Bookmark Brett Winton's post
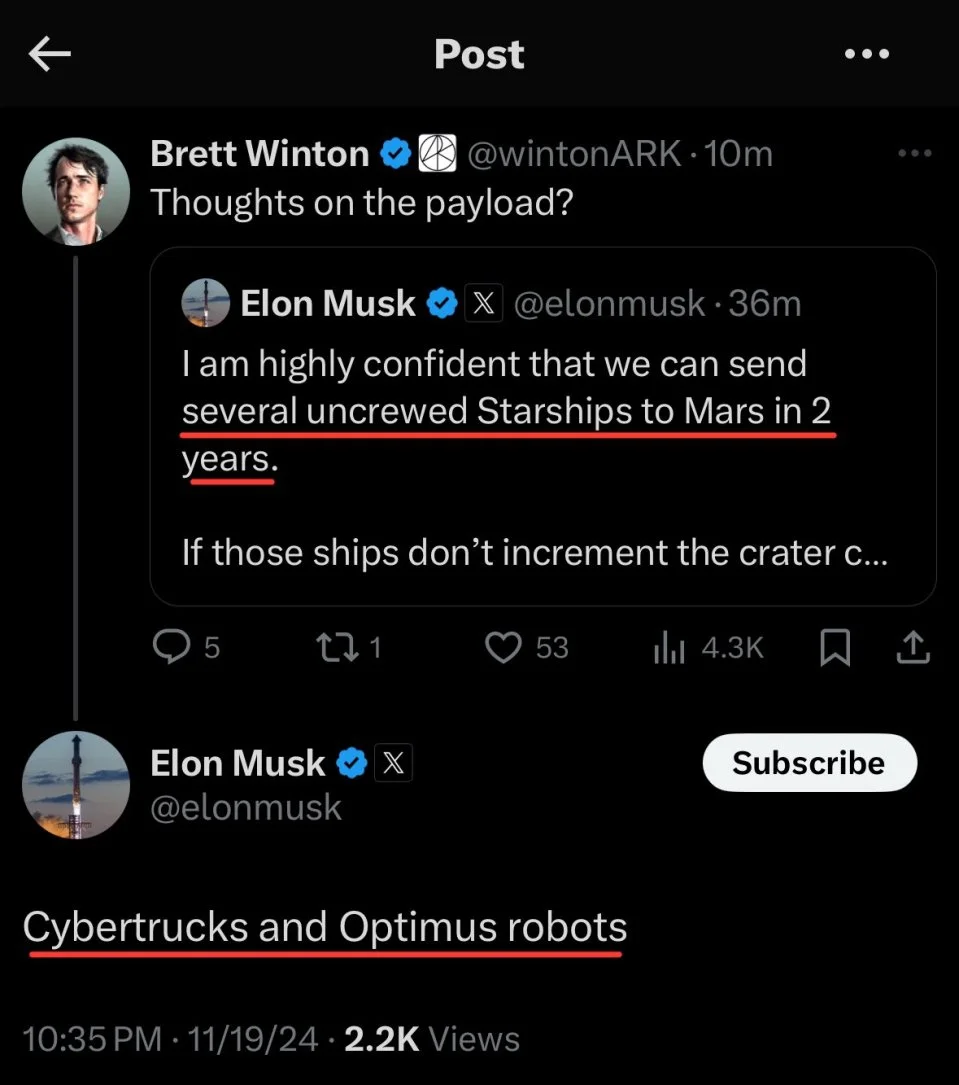 pyautogui.click(x=835, y=649)
